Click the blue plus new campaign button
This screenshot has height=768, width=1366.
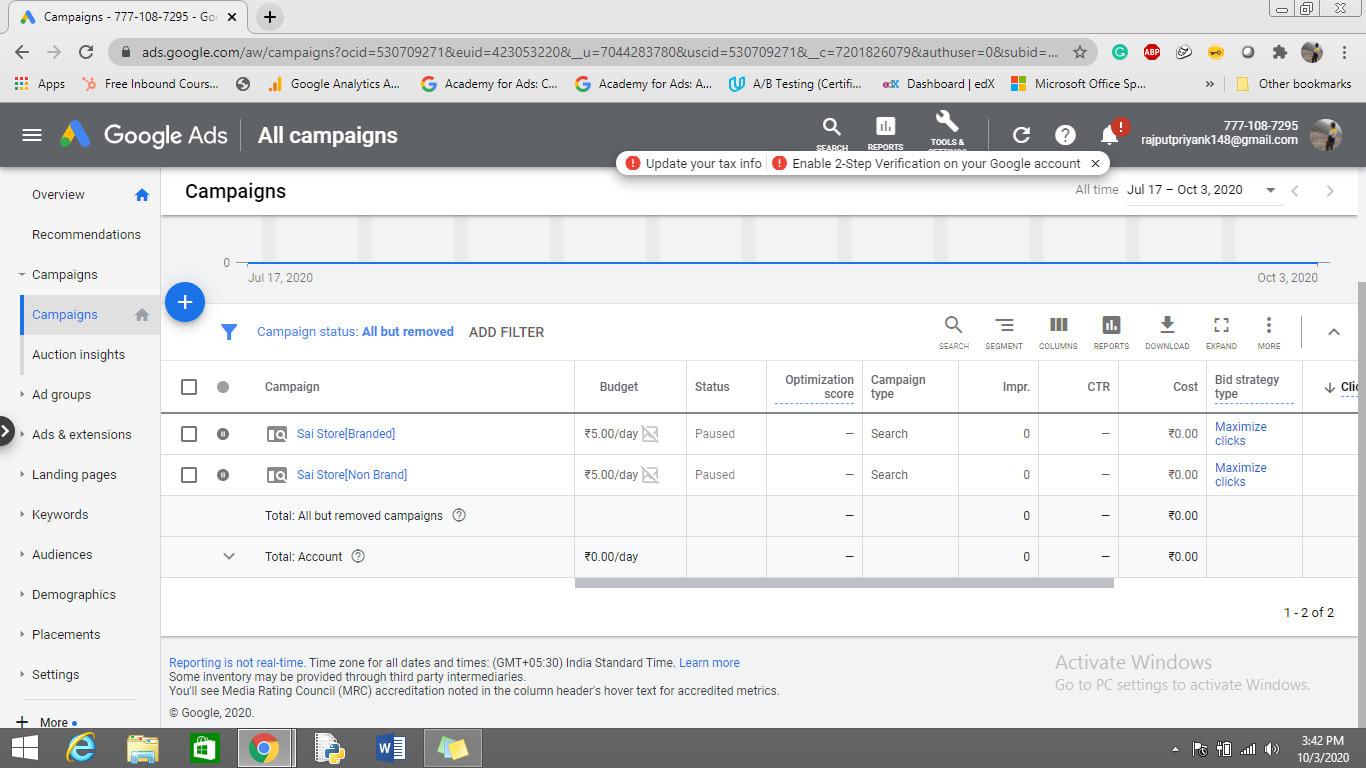(x=185, y=302)
